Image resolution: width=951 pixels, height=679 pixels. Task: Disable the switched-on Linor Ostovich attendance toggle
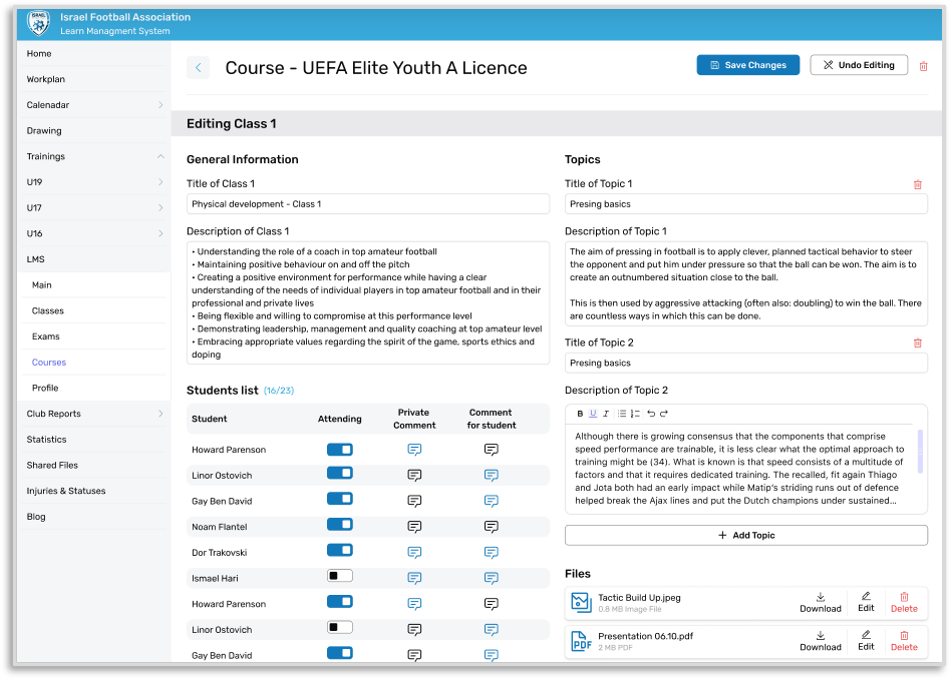pos(340,473)
